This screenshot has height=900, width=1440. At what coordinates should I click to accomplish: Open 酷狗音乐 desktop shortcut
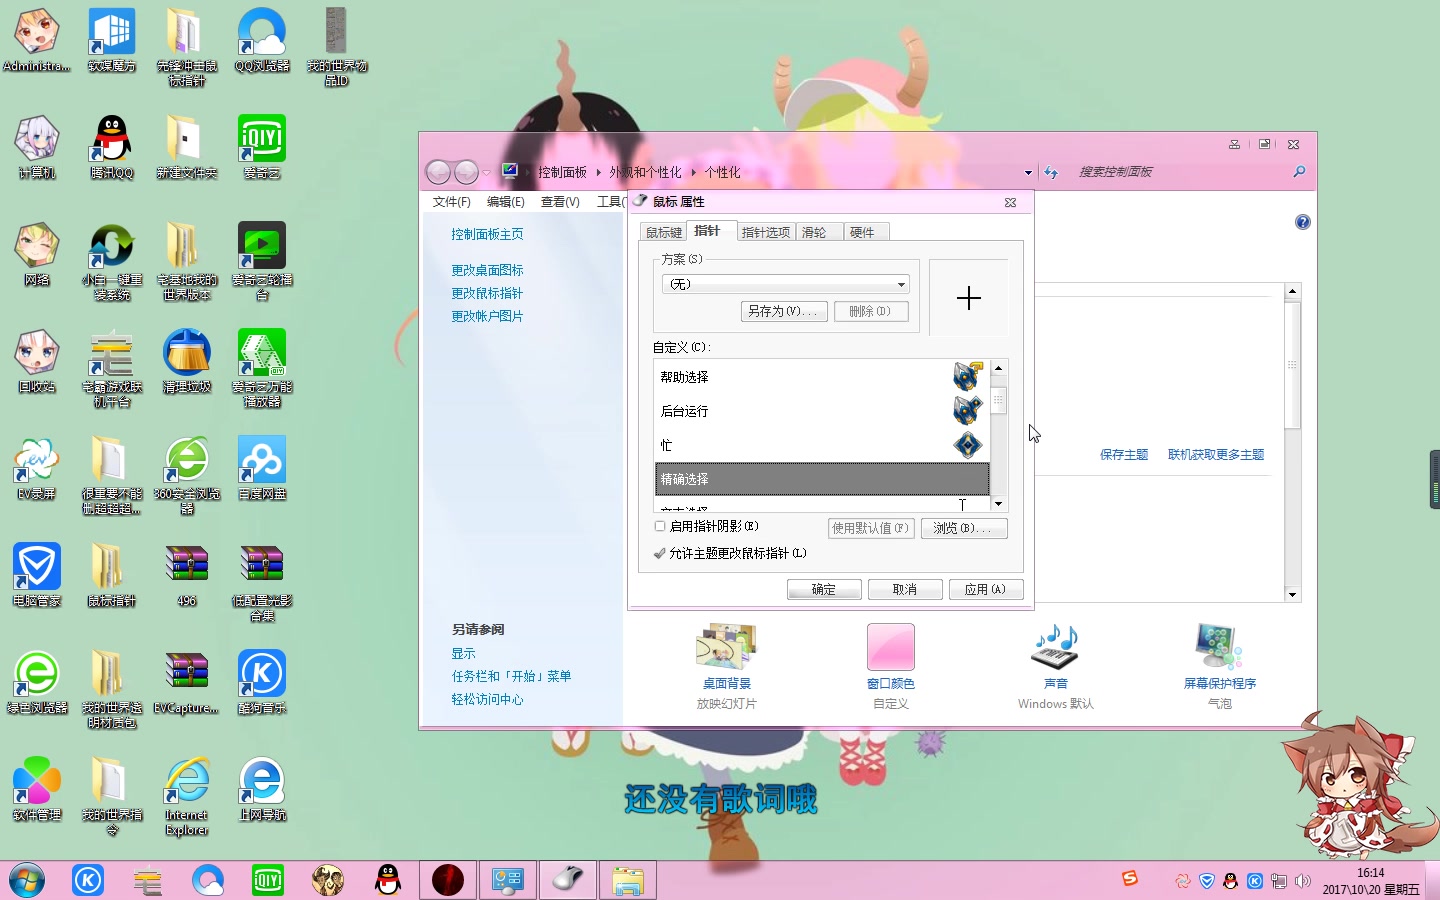[x=262, y=682]
